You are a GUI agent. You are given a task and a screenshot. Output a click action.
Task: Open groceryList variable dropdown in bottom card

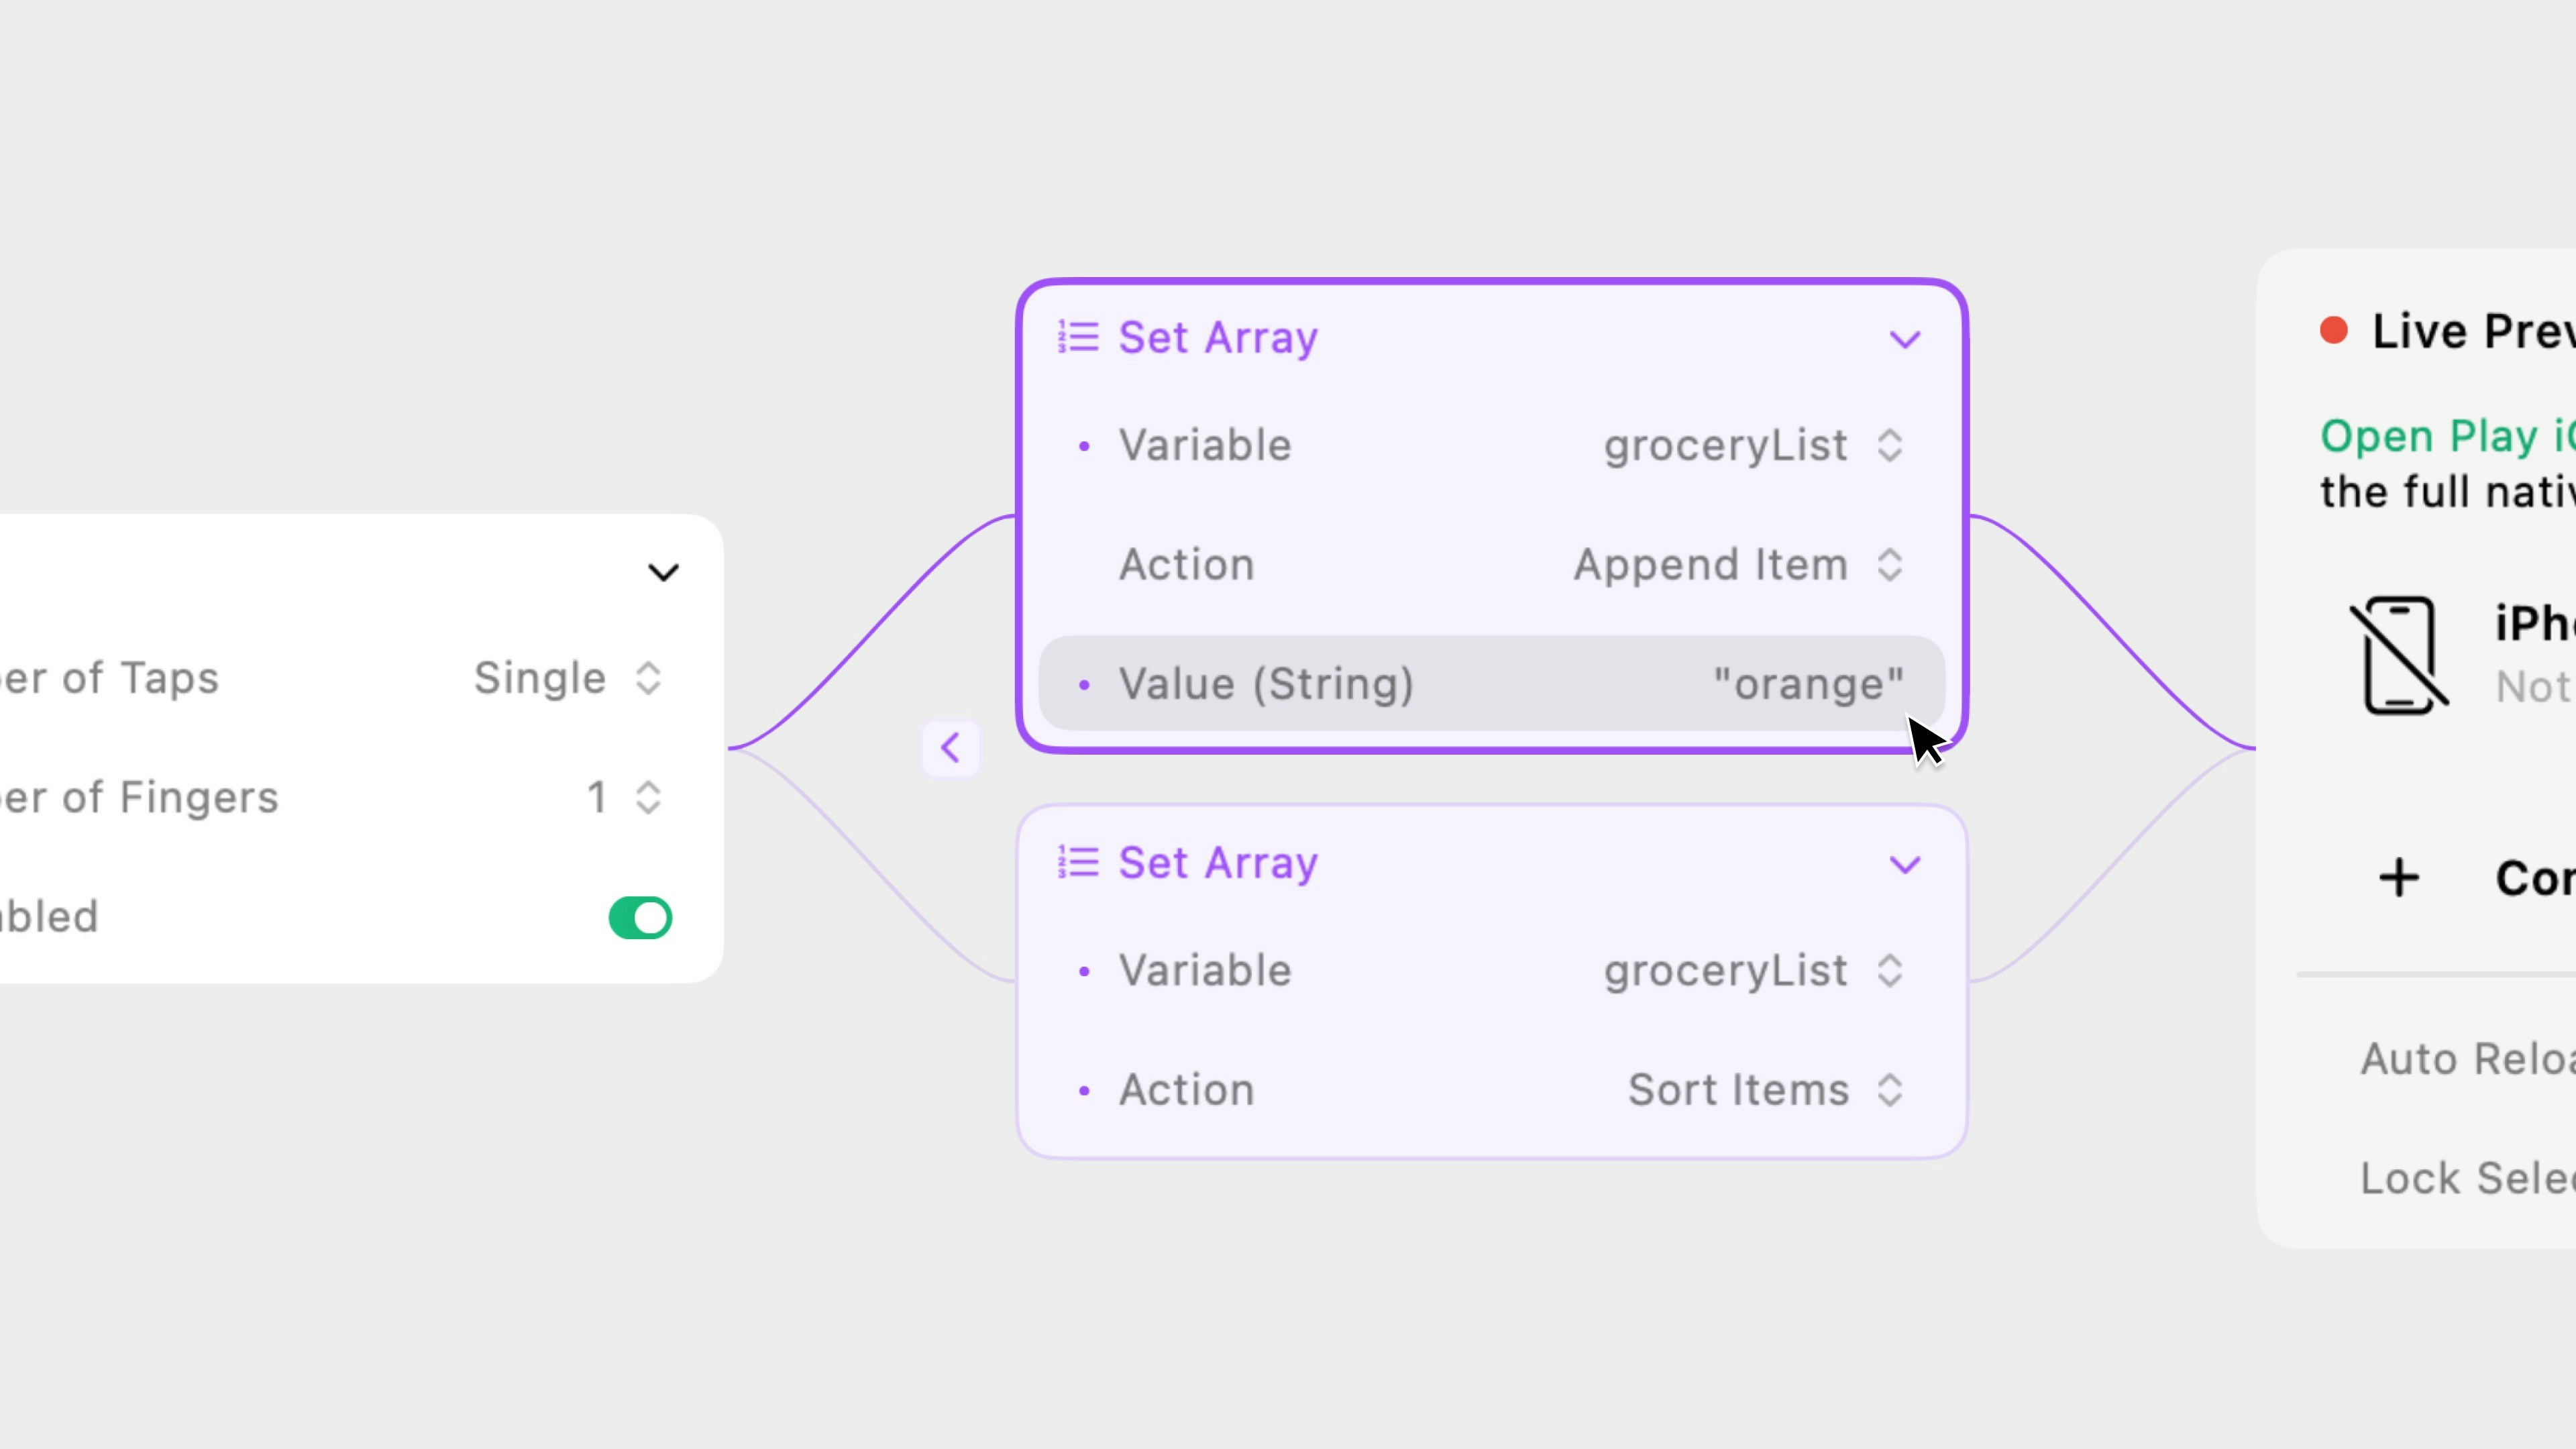click(1752, 971)
